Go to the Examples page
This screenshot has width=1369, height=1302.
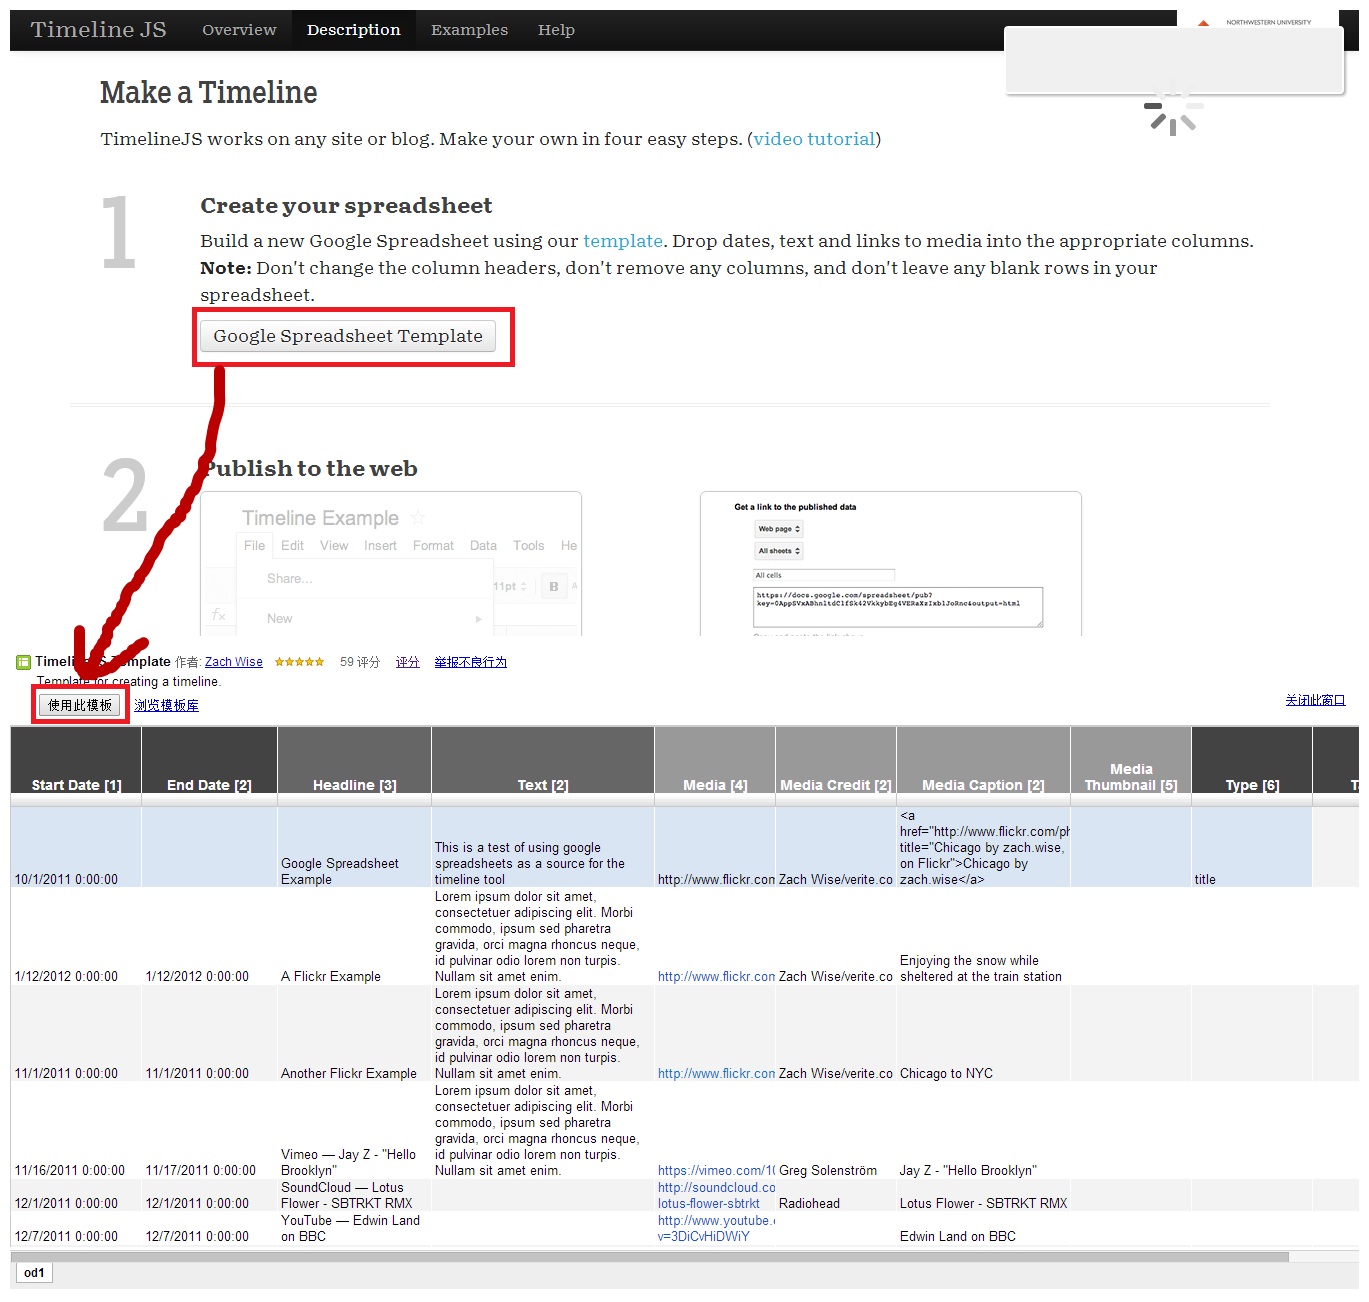pyautogui.click(x=469, y=30)
